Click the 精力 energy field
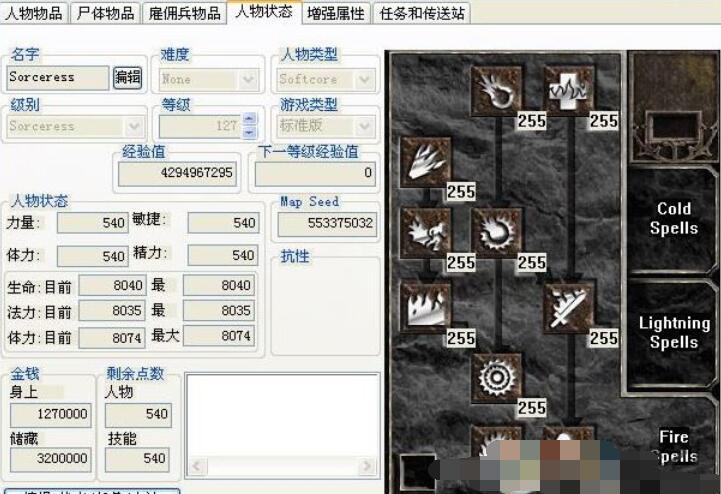Screen dimensions: 721x494 click(x=223, y=255)
